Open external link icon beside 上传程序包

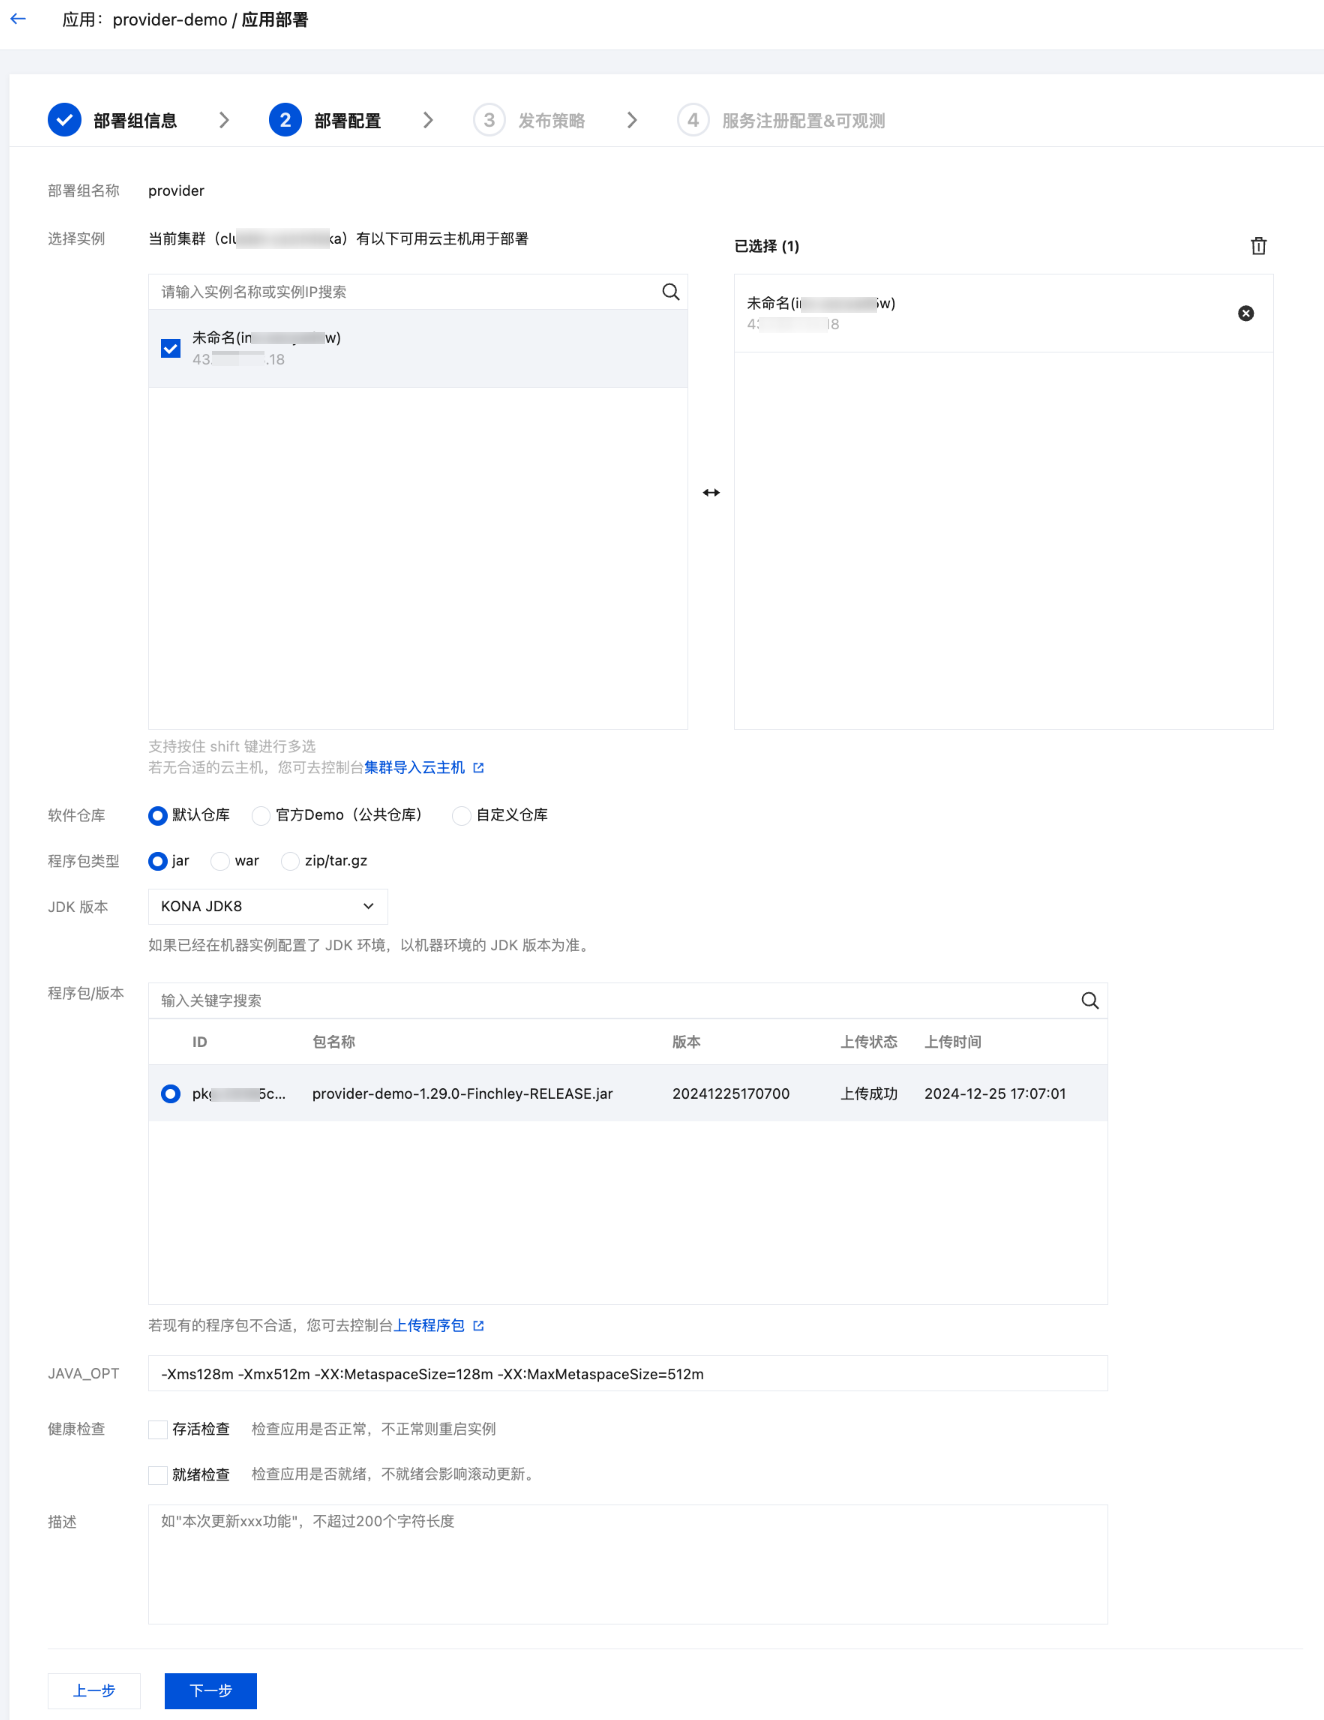pos(478,1326)
